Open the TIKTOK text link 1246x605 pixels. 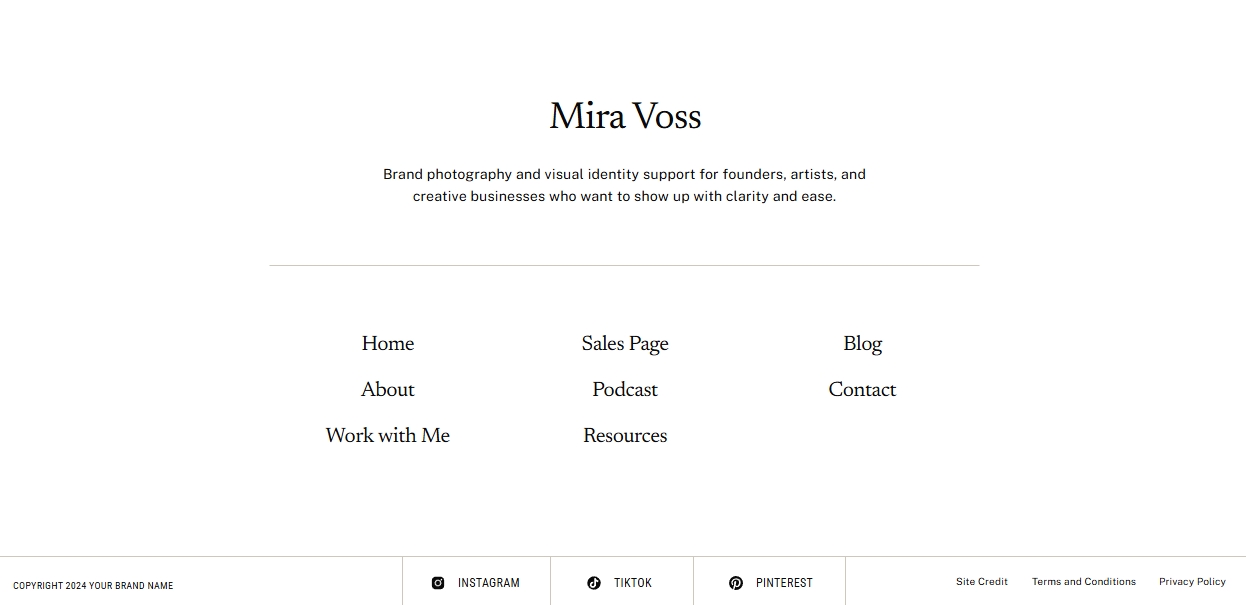(x=633, y=583)
